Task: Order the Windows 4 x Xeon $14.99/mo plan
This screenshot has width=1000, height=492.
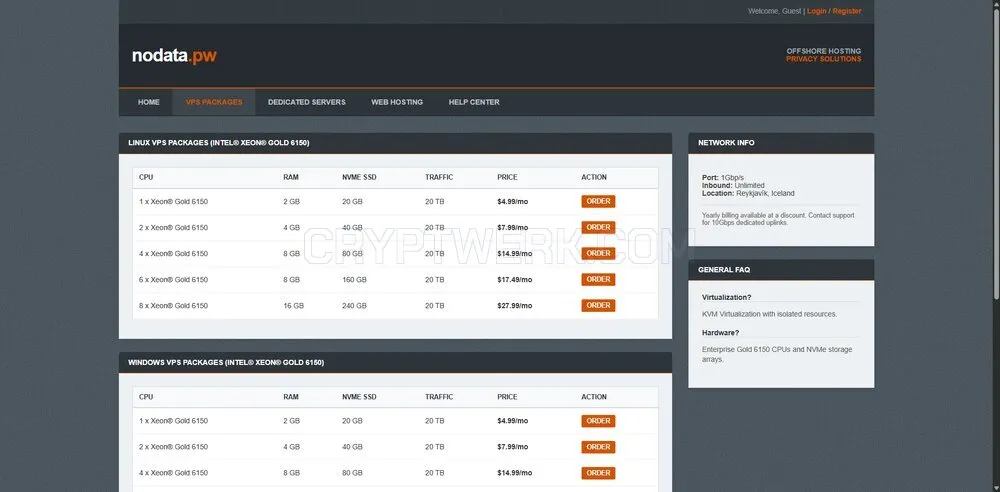Action: coord(598,473)
